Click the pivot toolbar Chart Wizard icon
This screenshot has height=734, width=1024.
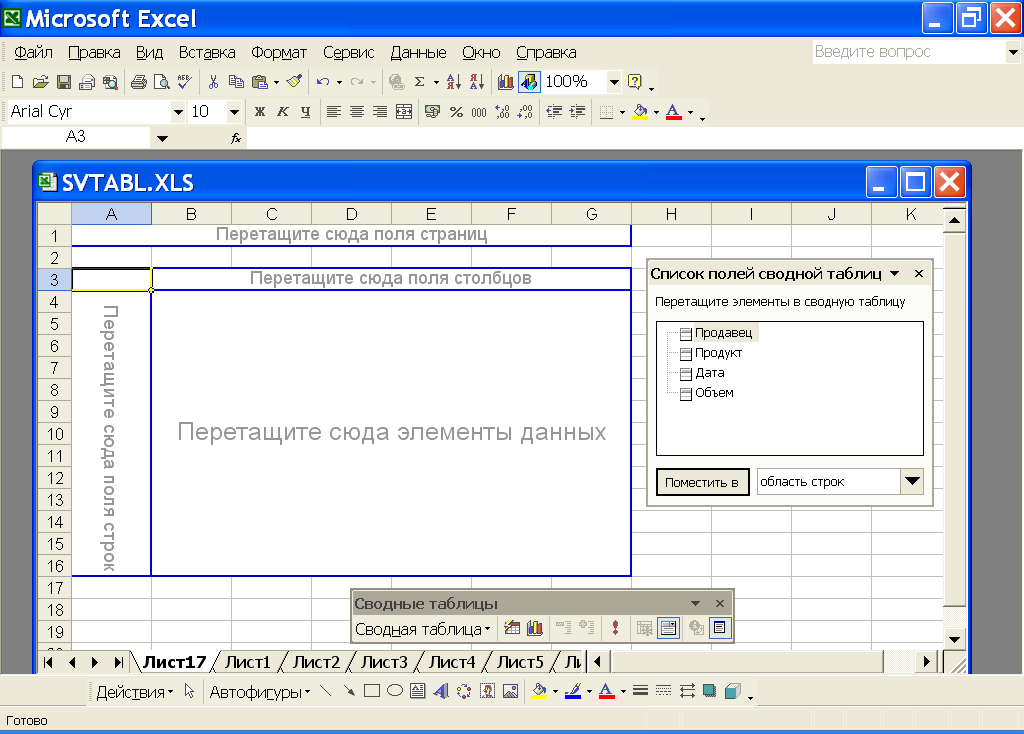pos(535,628)
